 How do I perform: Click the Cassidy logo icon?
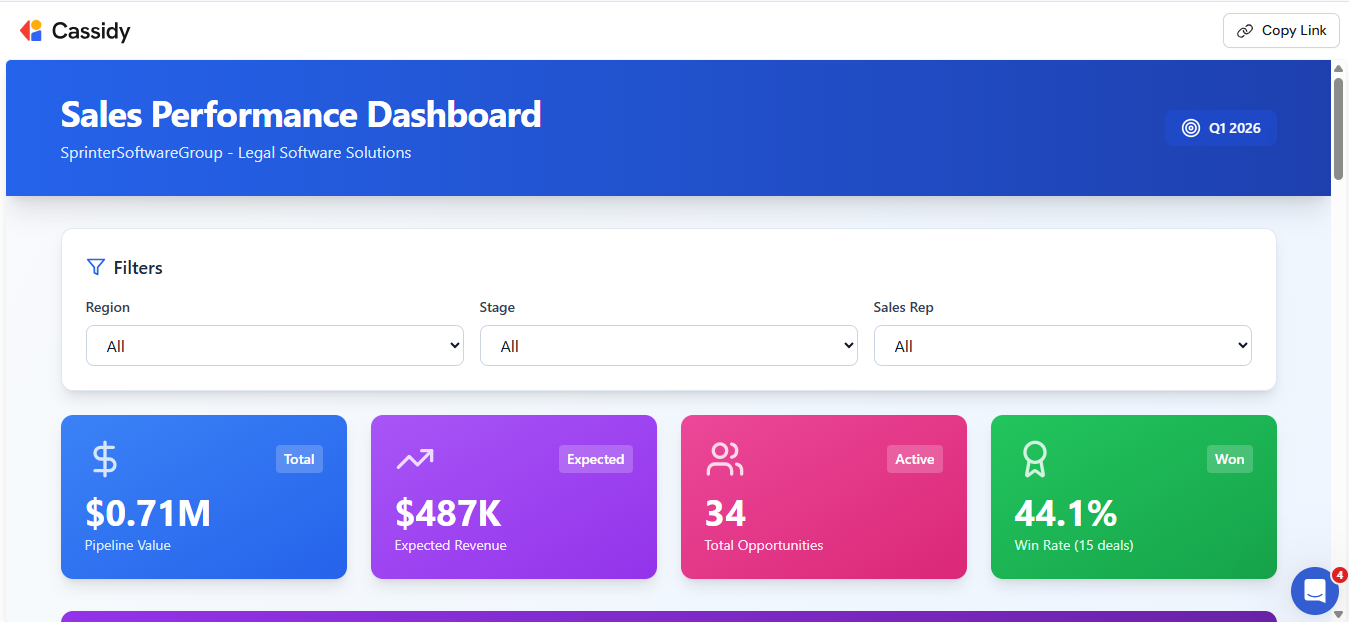coord(31,30)
